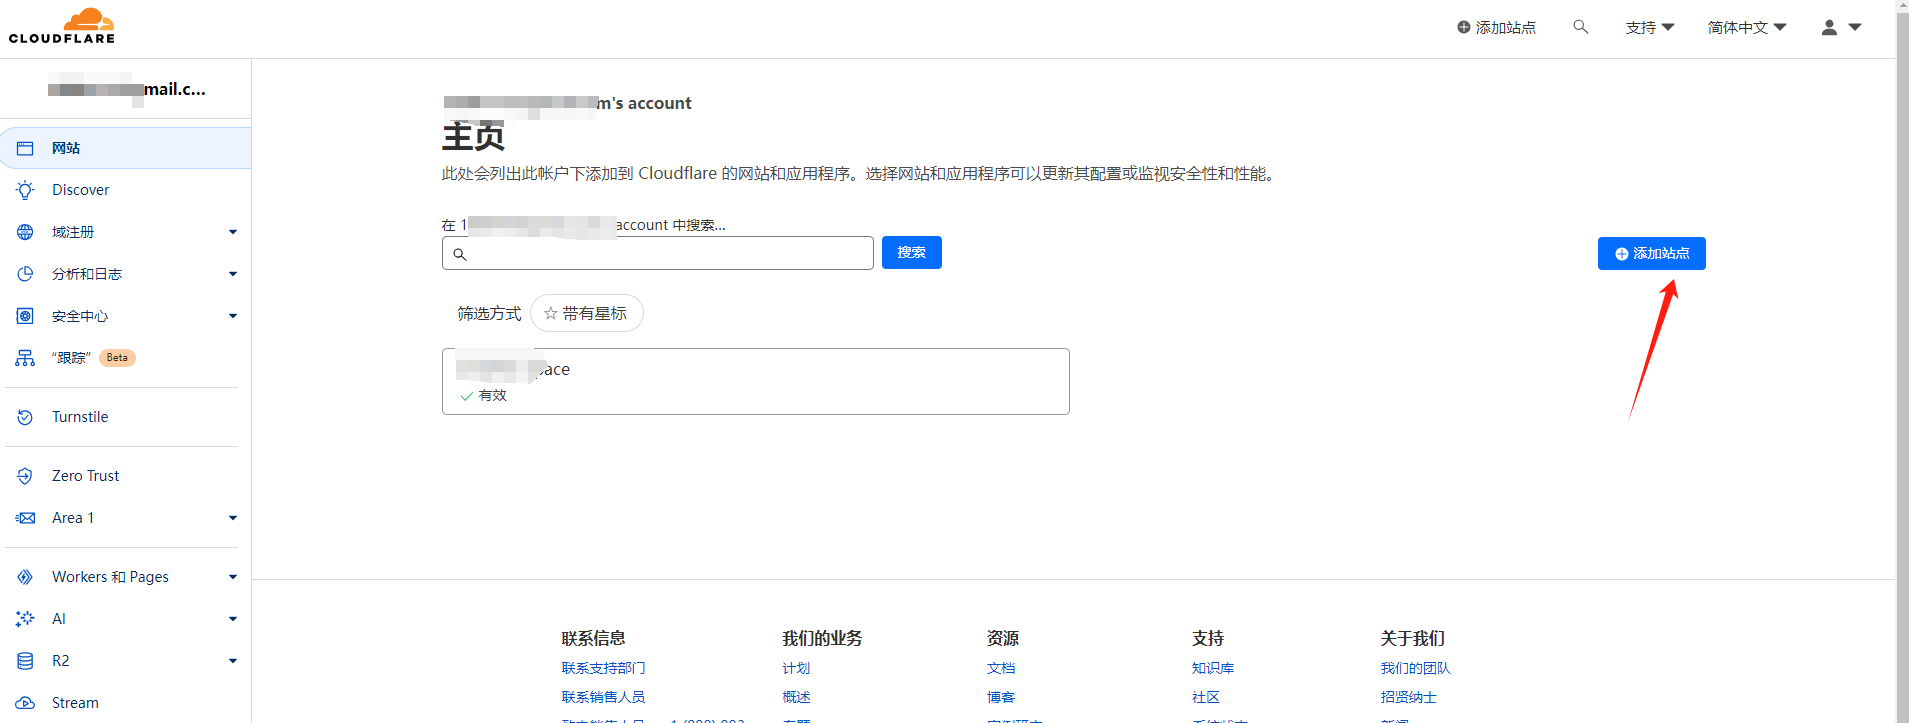
Task: Open the 简体中文 language dropdown
Action: [x=1746, y=28]
